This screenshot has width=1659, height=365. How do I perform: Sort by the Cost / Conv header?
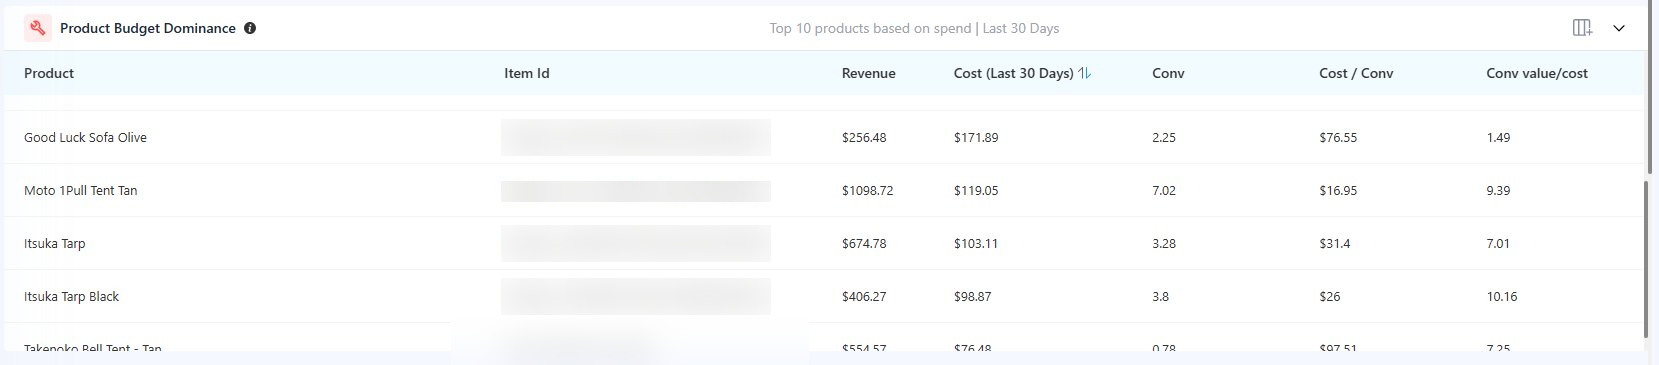pyautogui.click(x=1356, y=73)
